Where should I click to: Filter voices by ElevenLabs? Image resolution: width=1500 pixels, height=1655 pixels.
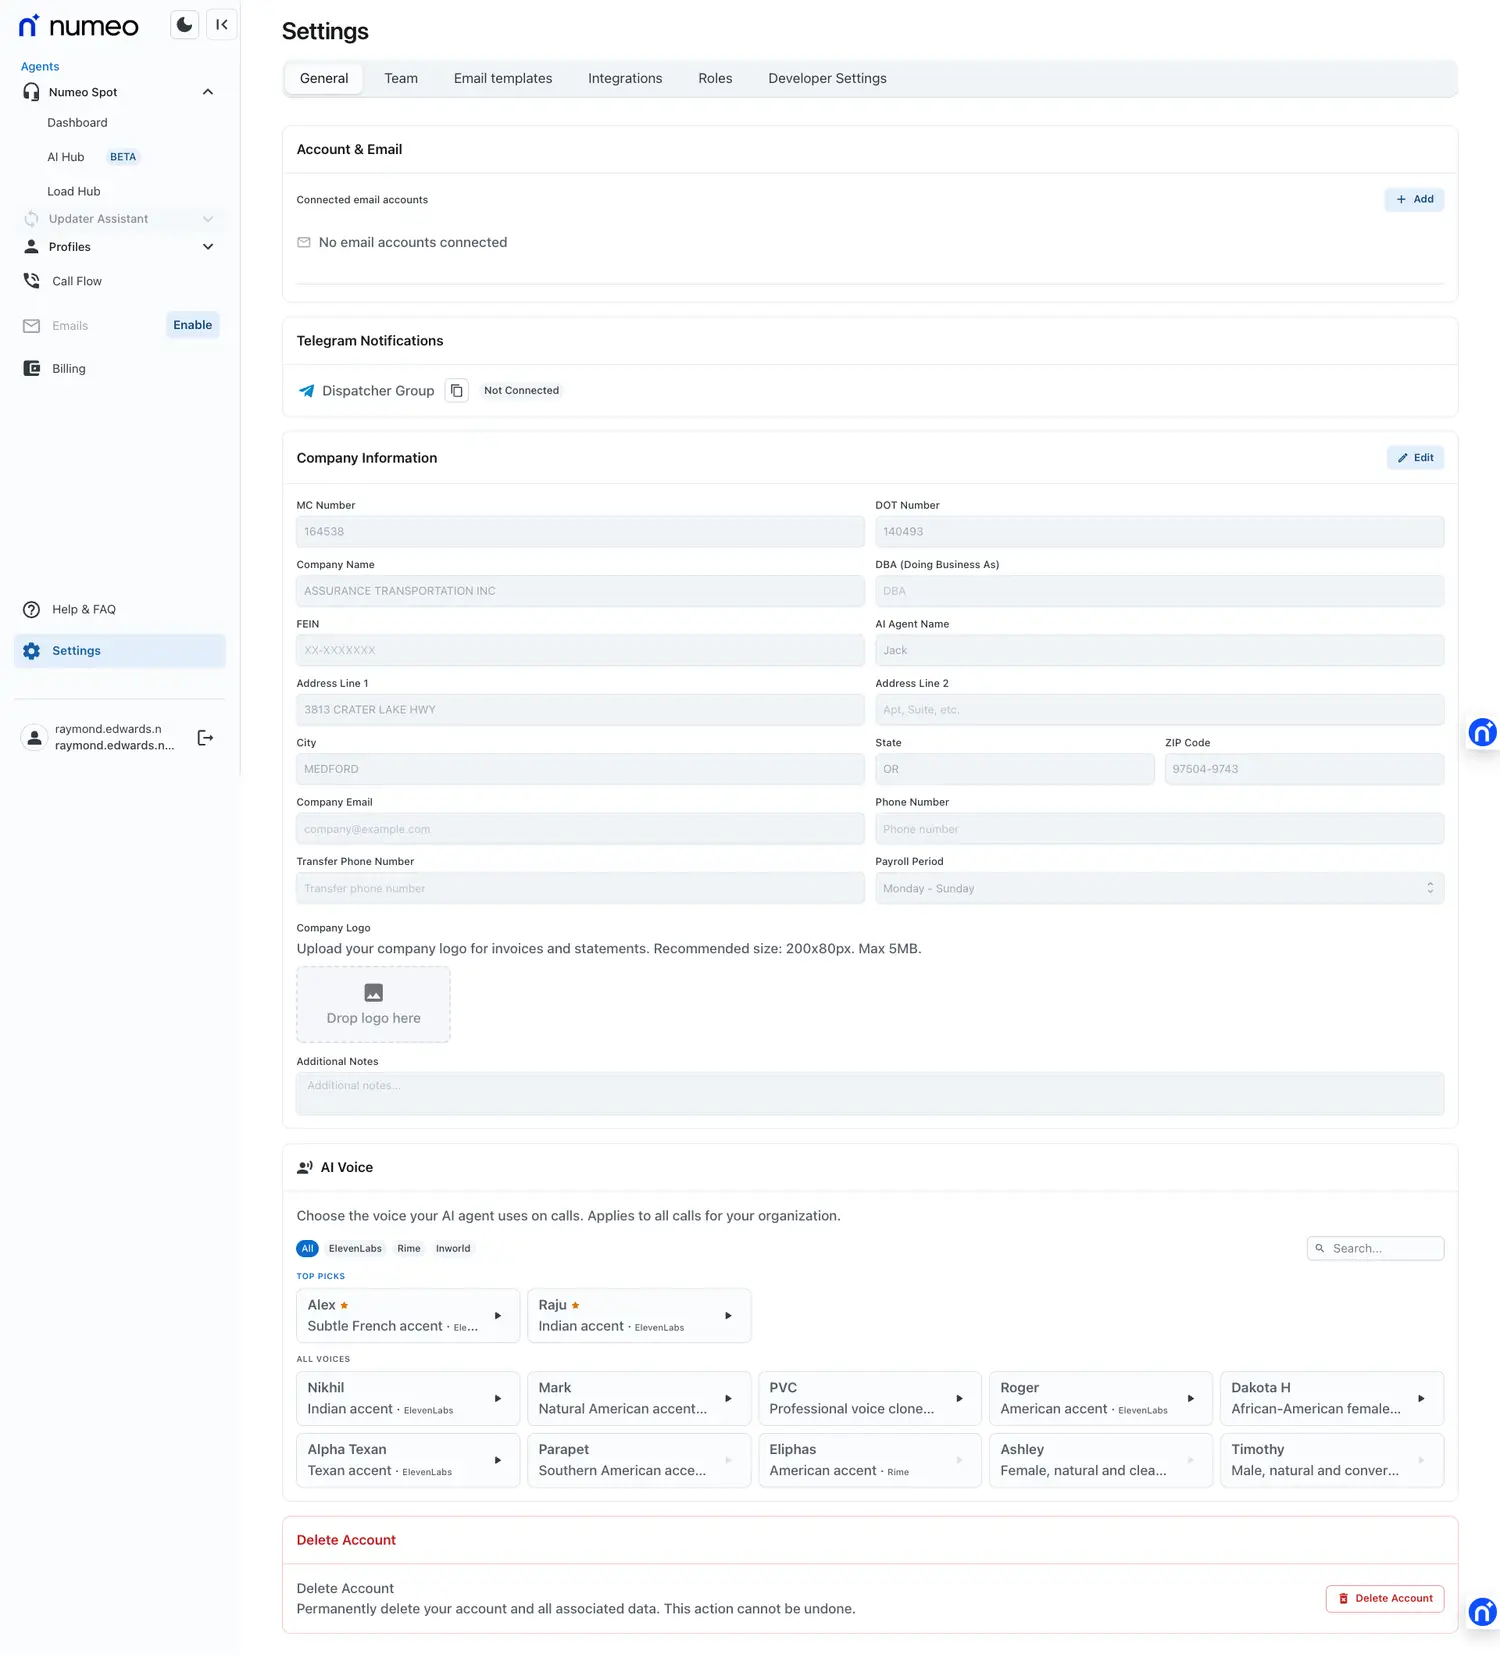[355, 1249]
